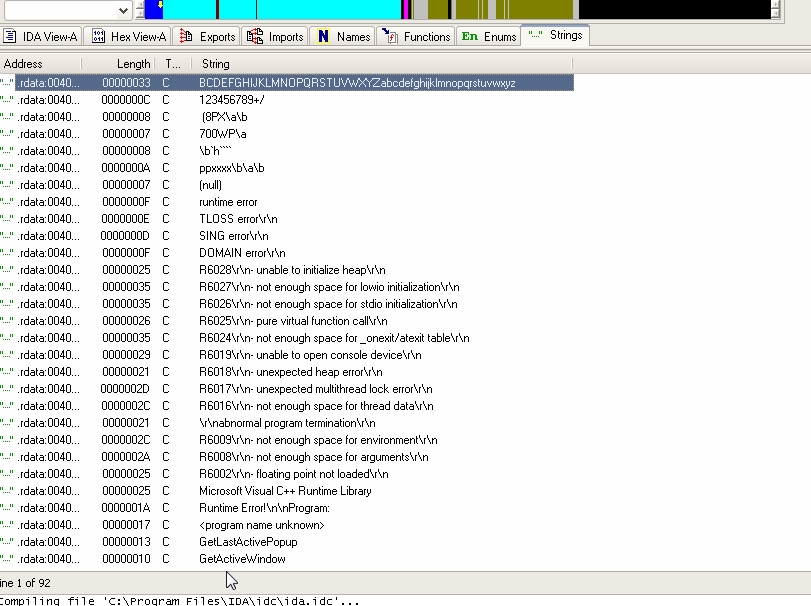Switch to the IDA View-A tab
811x606 pixels.
coord(49,37)
